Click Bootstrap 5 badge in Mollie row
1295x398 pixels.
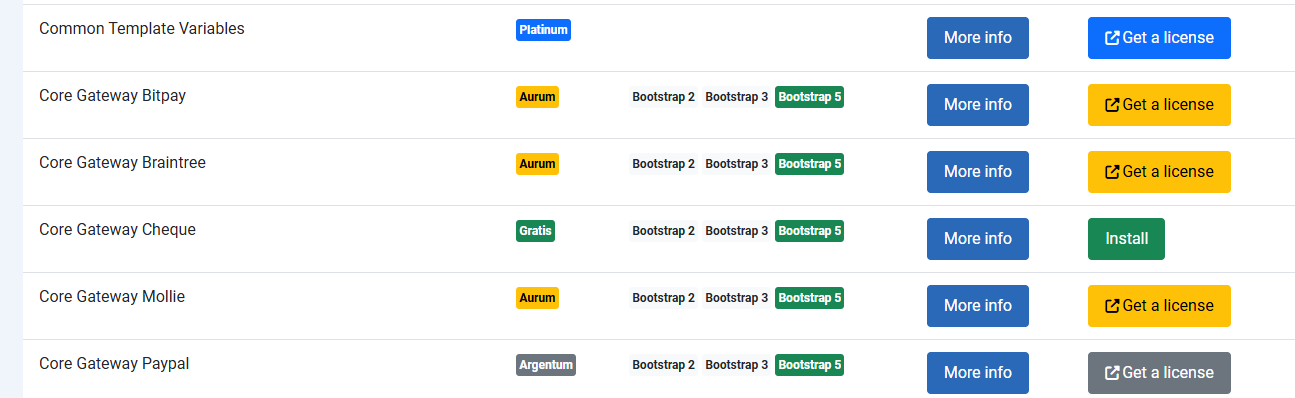pyautogui.click(x=809, y=298)
